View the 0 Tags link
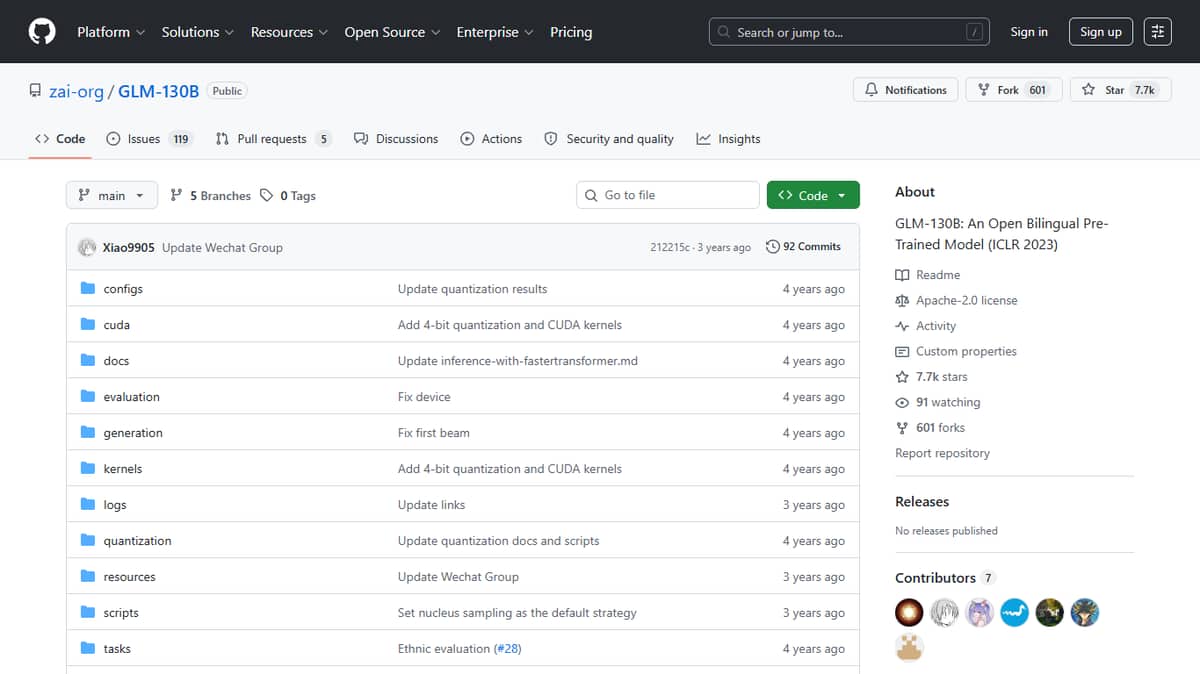The image size is (1200, 674). tap(288, 196)
